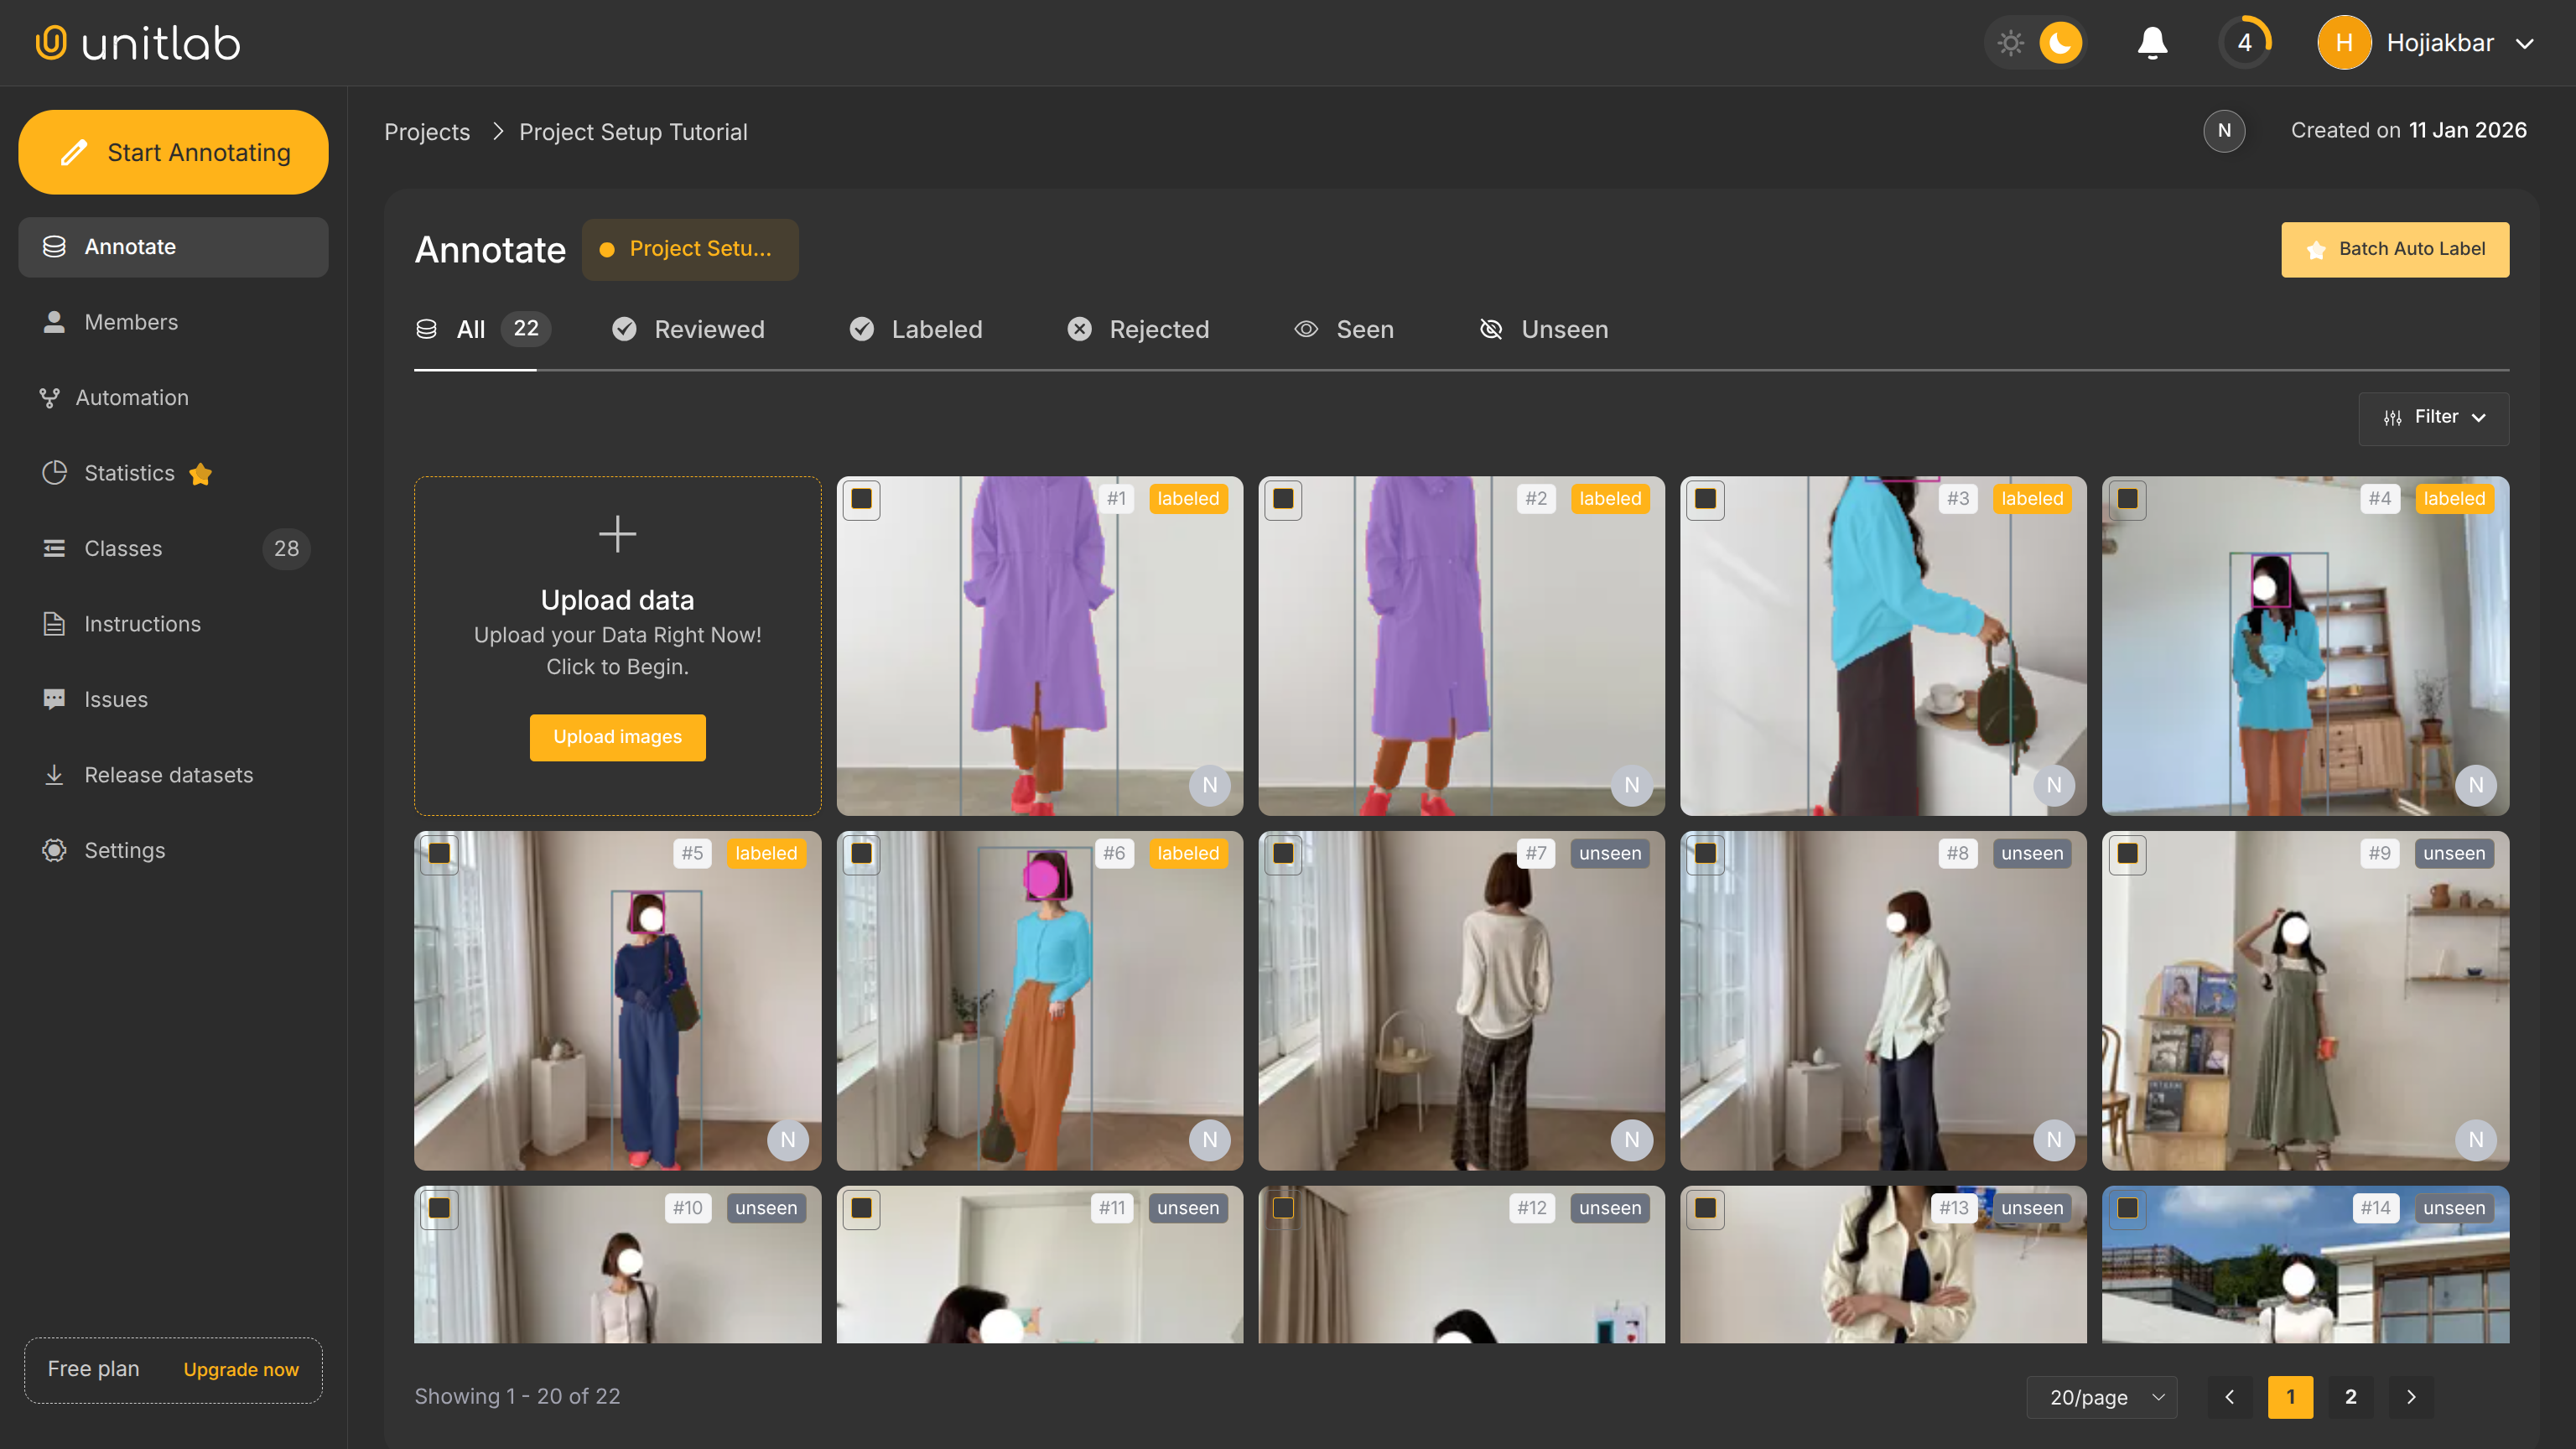Screen dimensions: 2576x1449
Task: Switch to the Unseen tab
Action: click(1544, 329)
